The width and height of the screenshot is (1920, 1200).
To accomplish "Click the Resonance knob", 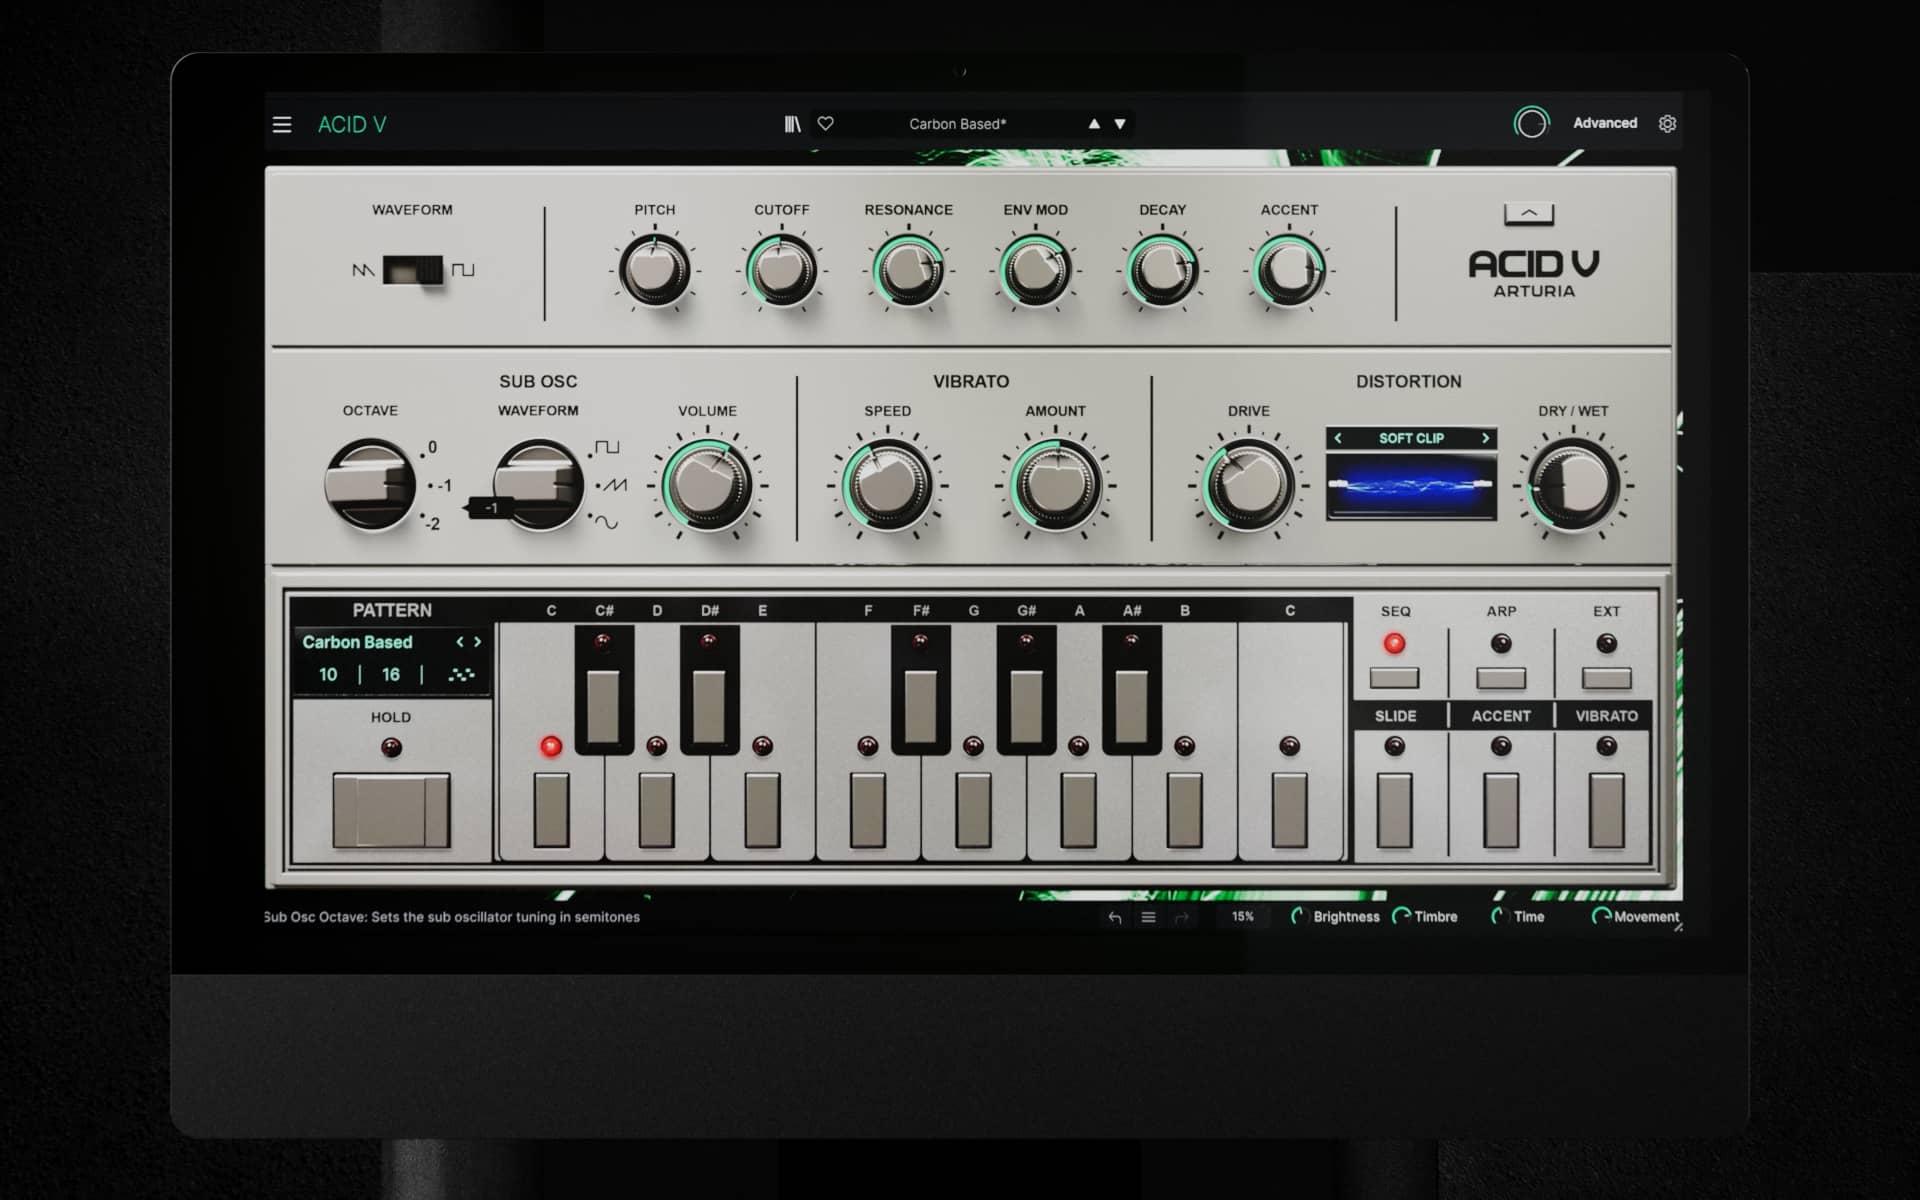I will point(908,270).
